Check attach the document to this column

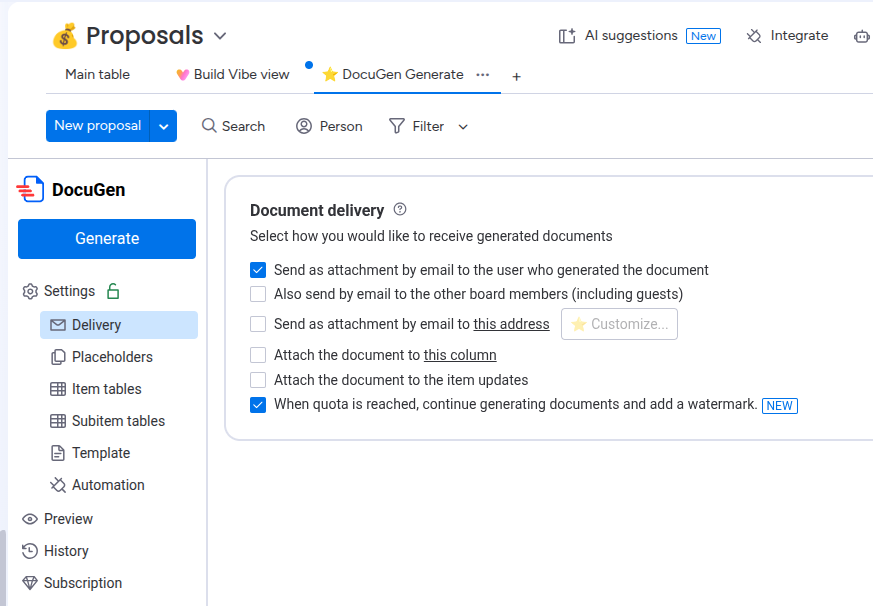point(258,355)
